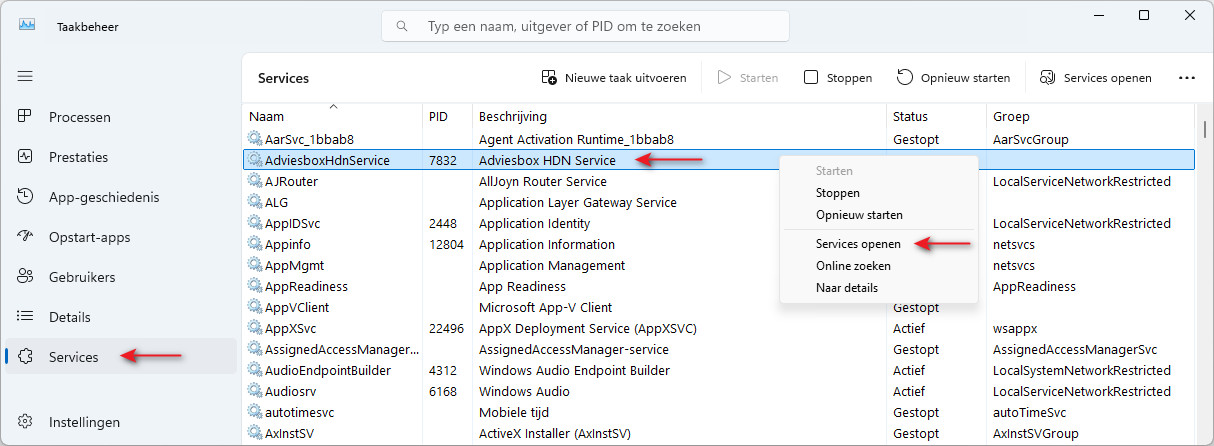The height and width of the screenshot is (446, 1214).
Task: Open Prestaties performance icon in sidebar
Action: 26,157
